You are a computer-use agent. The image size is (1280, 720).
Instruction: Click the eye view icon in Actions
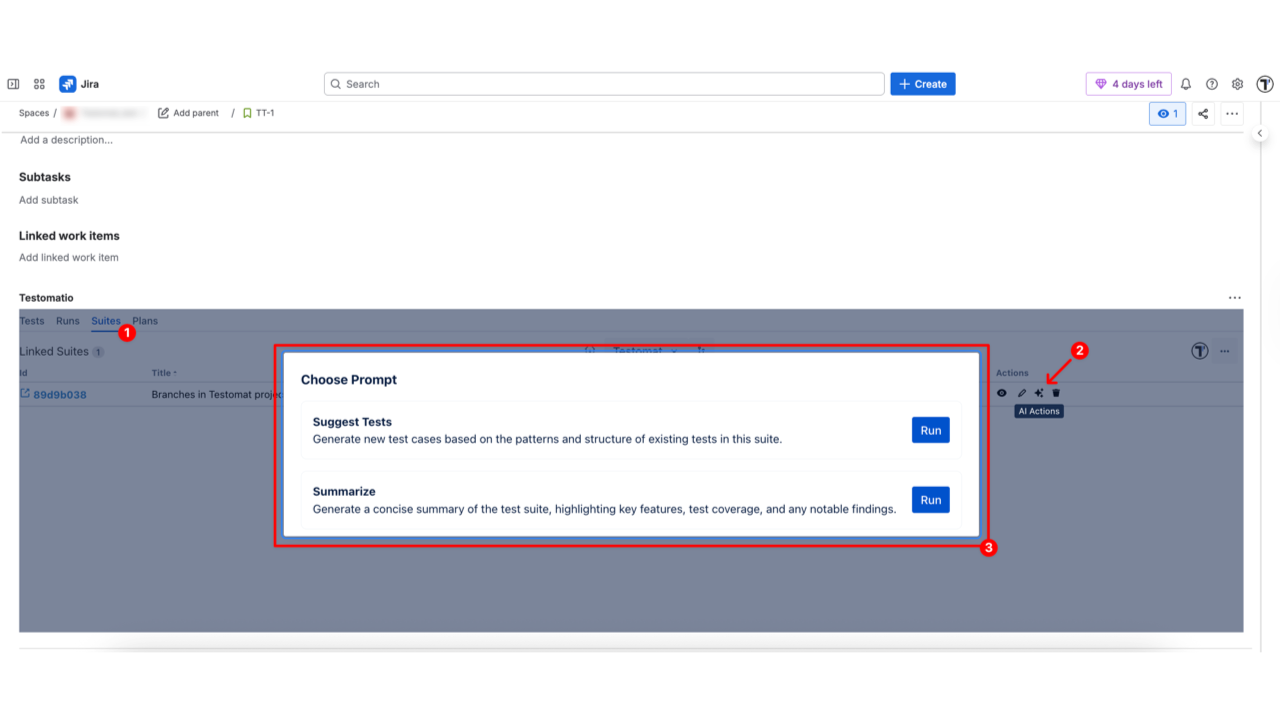(1001, 393)
